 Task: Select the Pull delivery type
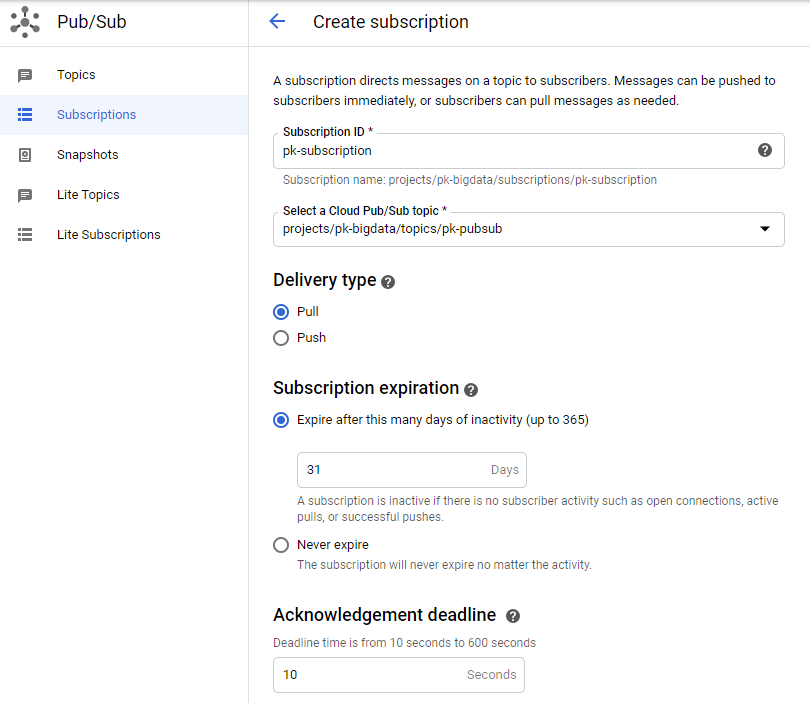281,312
